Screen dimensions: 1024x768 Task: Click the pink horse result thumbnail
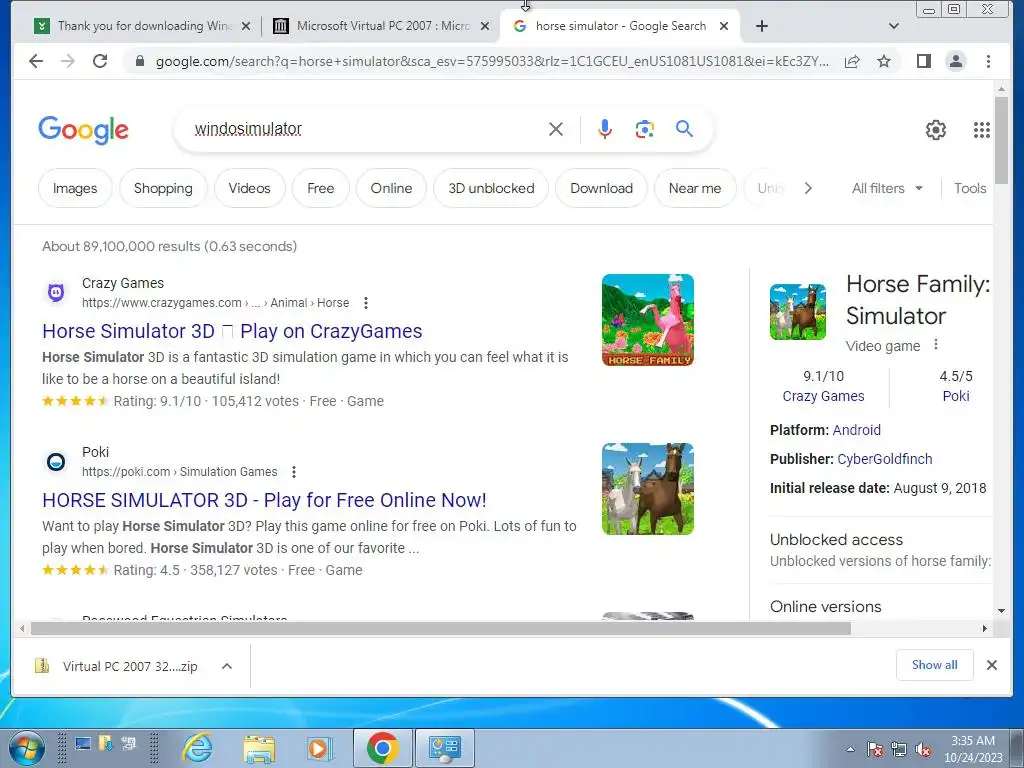(x=648, y=320)
